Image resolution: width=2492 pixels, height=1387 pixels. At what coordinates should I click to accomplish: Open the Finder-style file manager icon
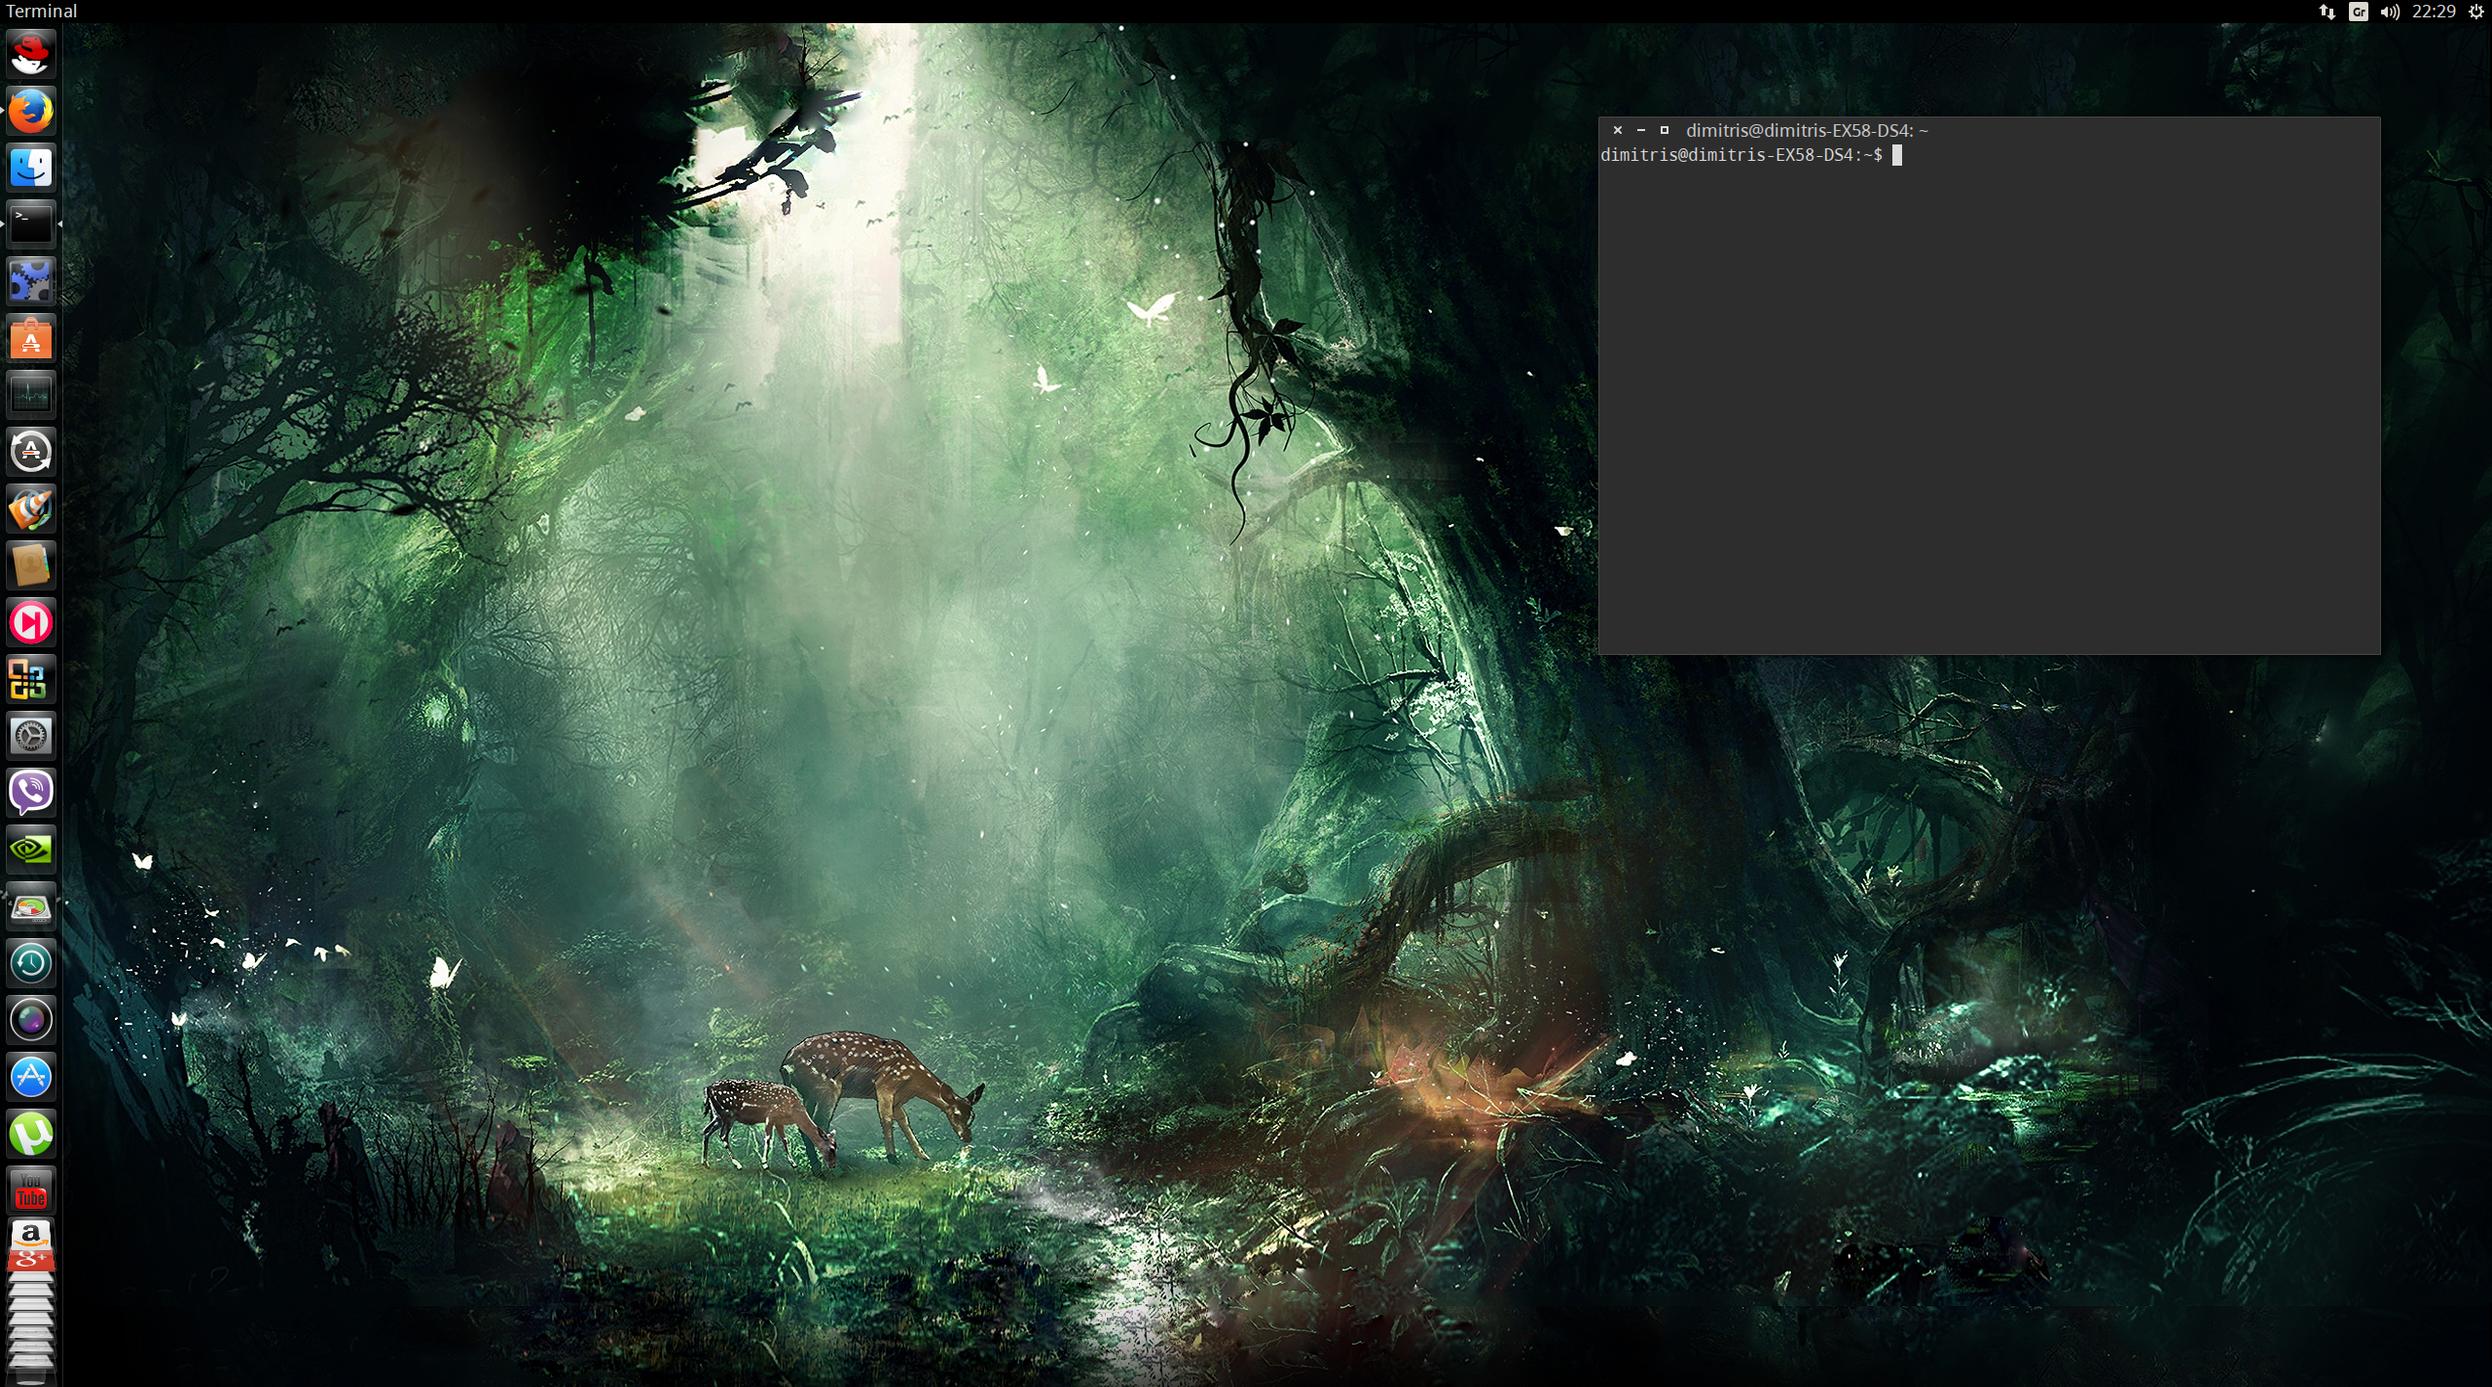click(x=31, y=168)
